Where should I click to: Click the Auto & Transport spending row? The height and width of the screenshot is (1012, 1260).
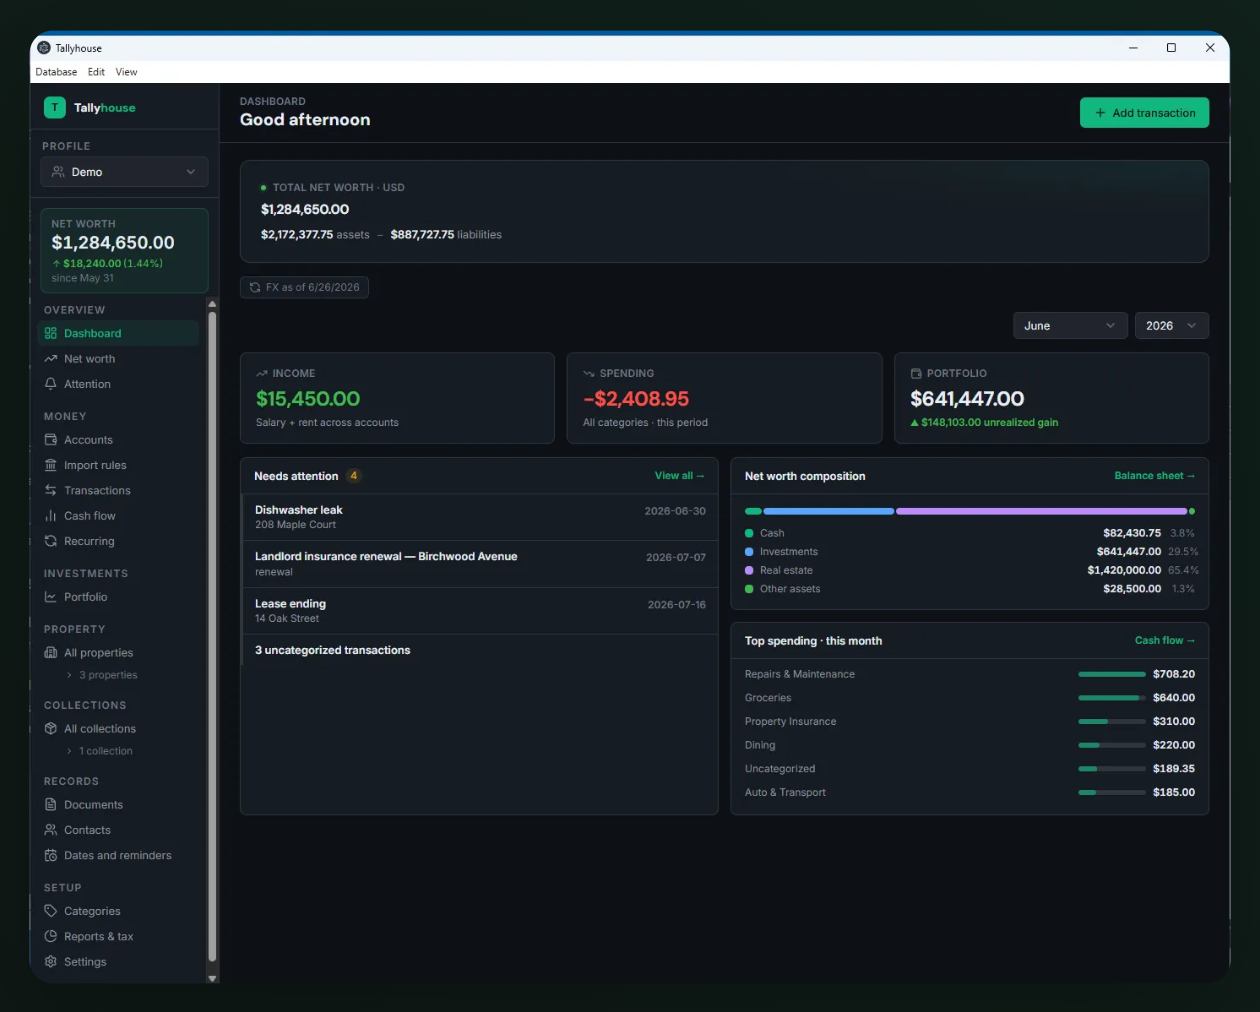(x=970, y=793)
